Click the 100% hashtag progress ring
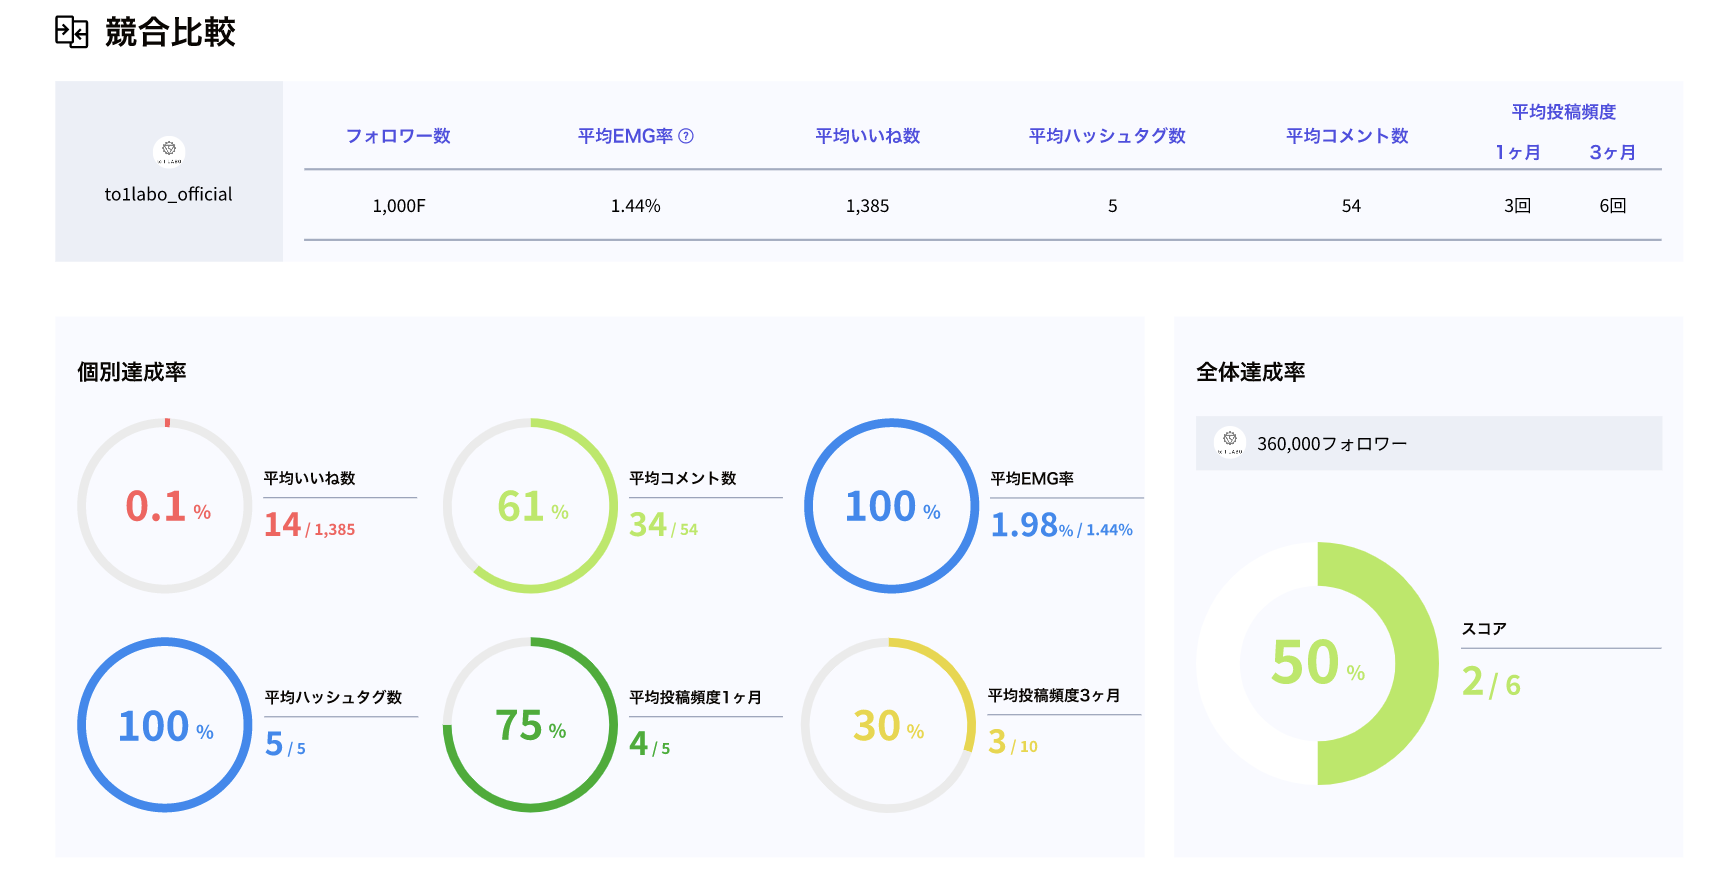This screenshot has height=878, width=1728. point(165,725)
